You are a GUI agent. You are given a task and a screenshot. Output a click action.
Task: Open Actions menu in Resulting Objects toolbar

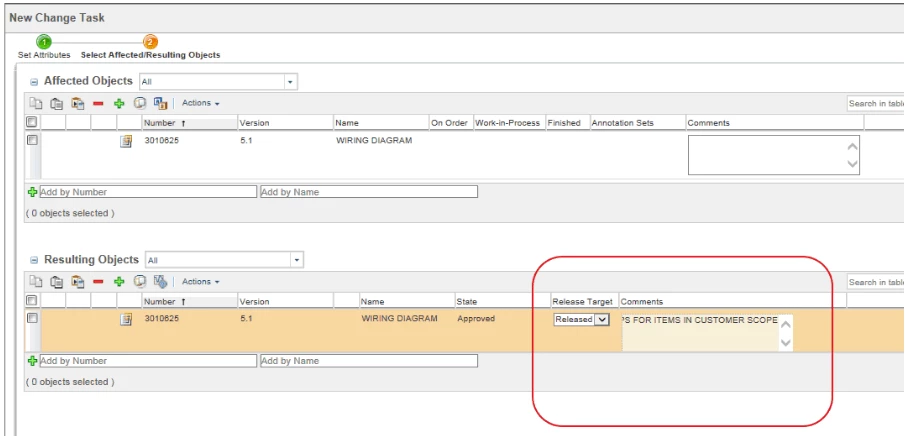[x=200, y=282]
